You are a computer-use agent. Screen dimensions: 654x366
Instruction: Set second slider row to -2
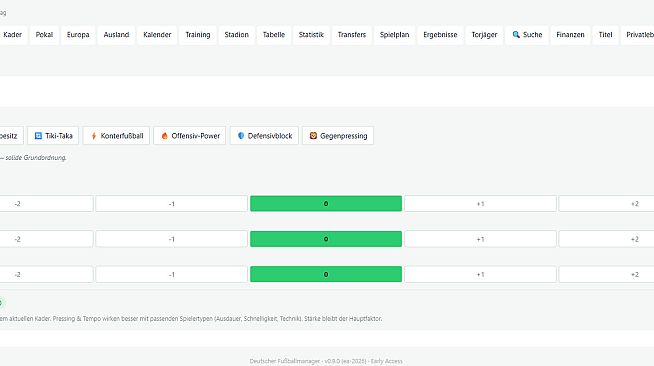coord(46,239)
